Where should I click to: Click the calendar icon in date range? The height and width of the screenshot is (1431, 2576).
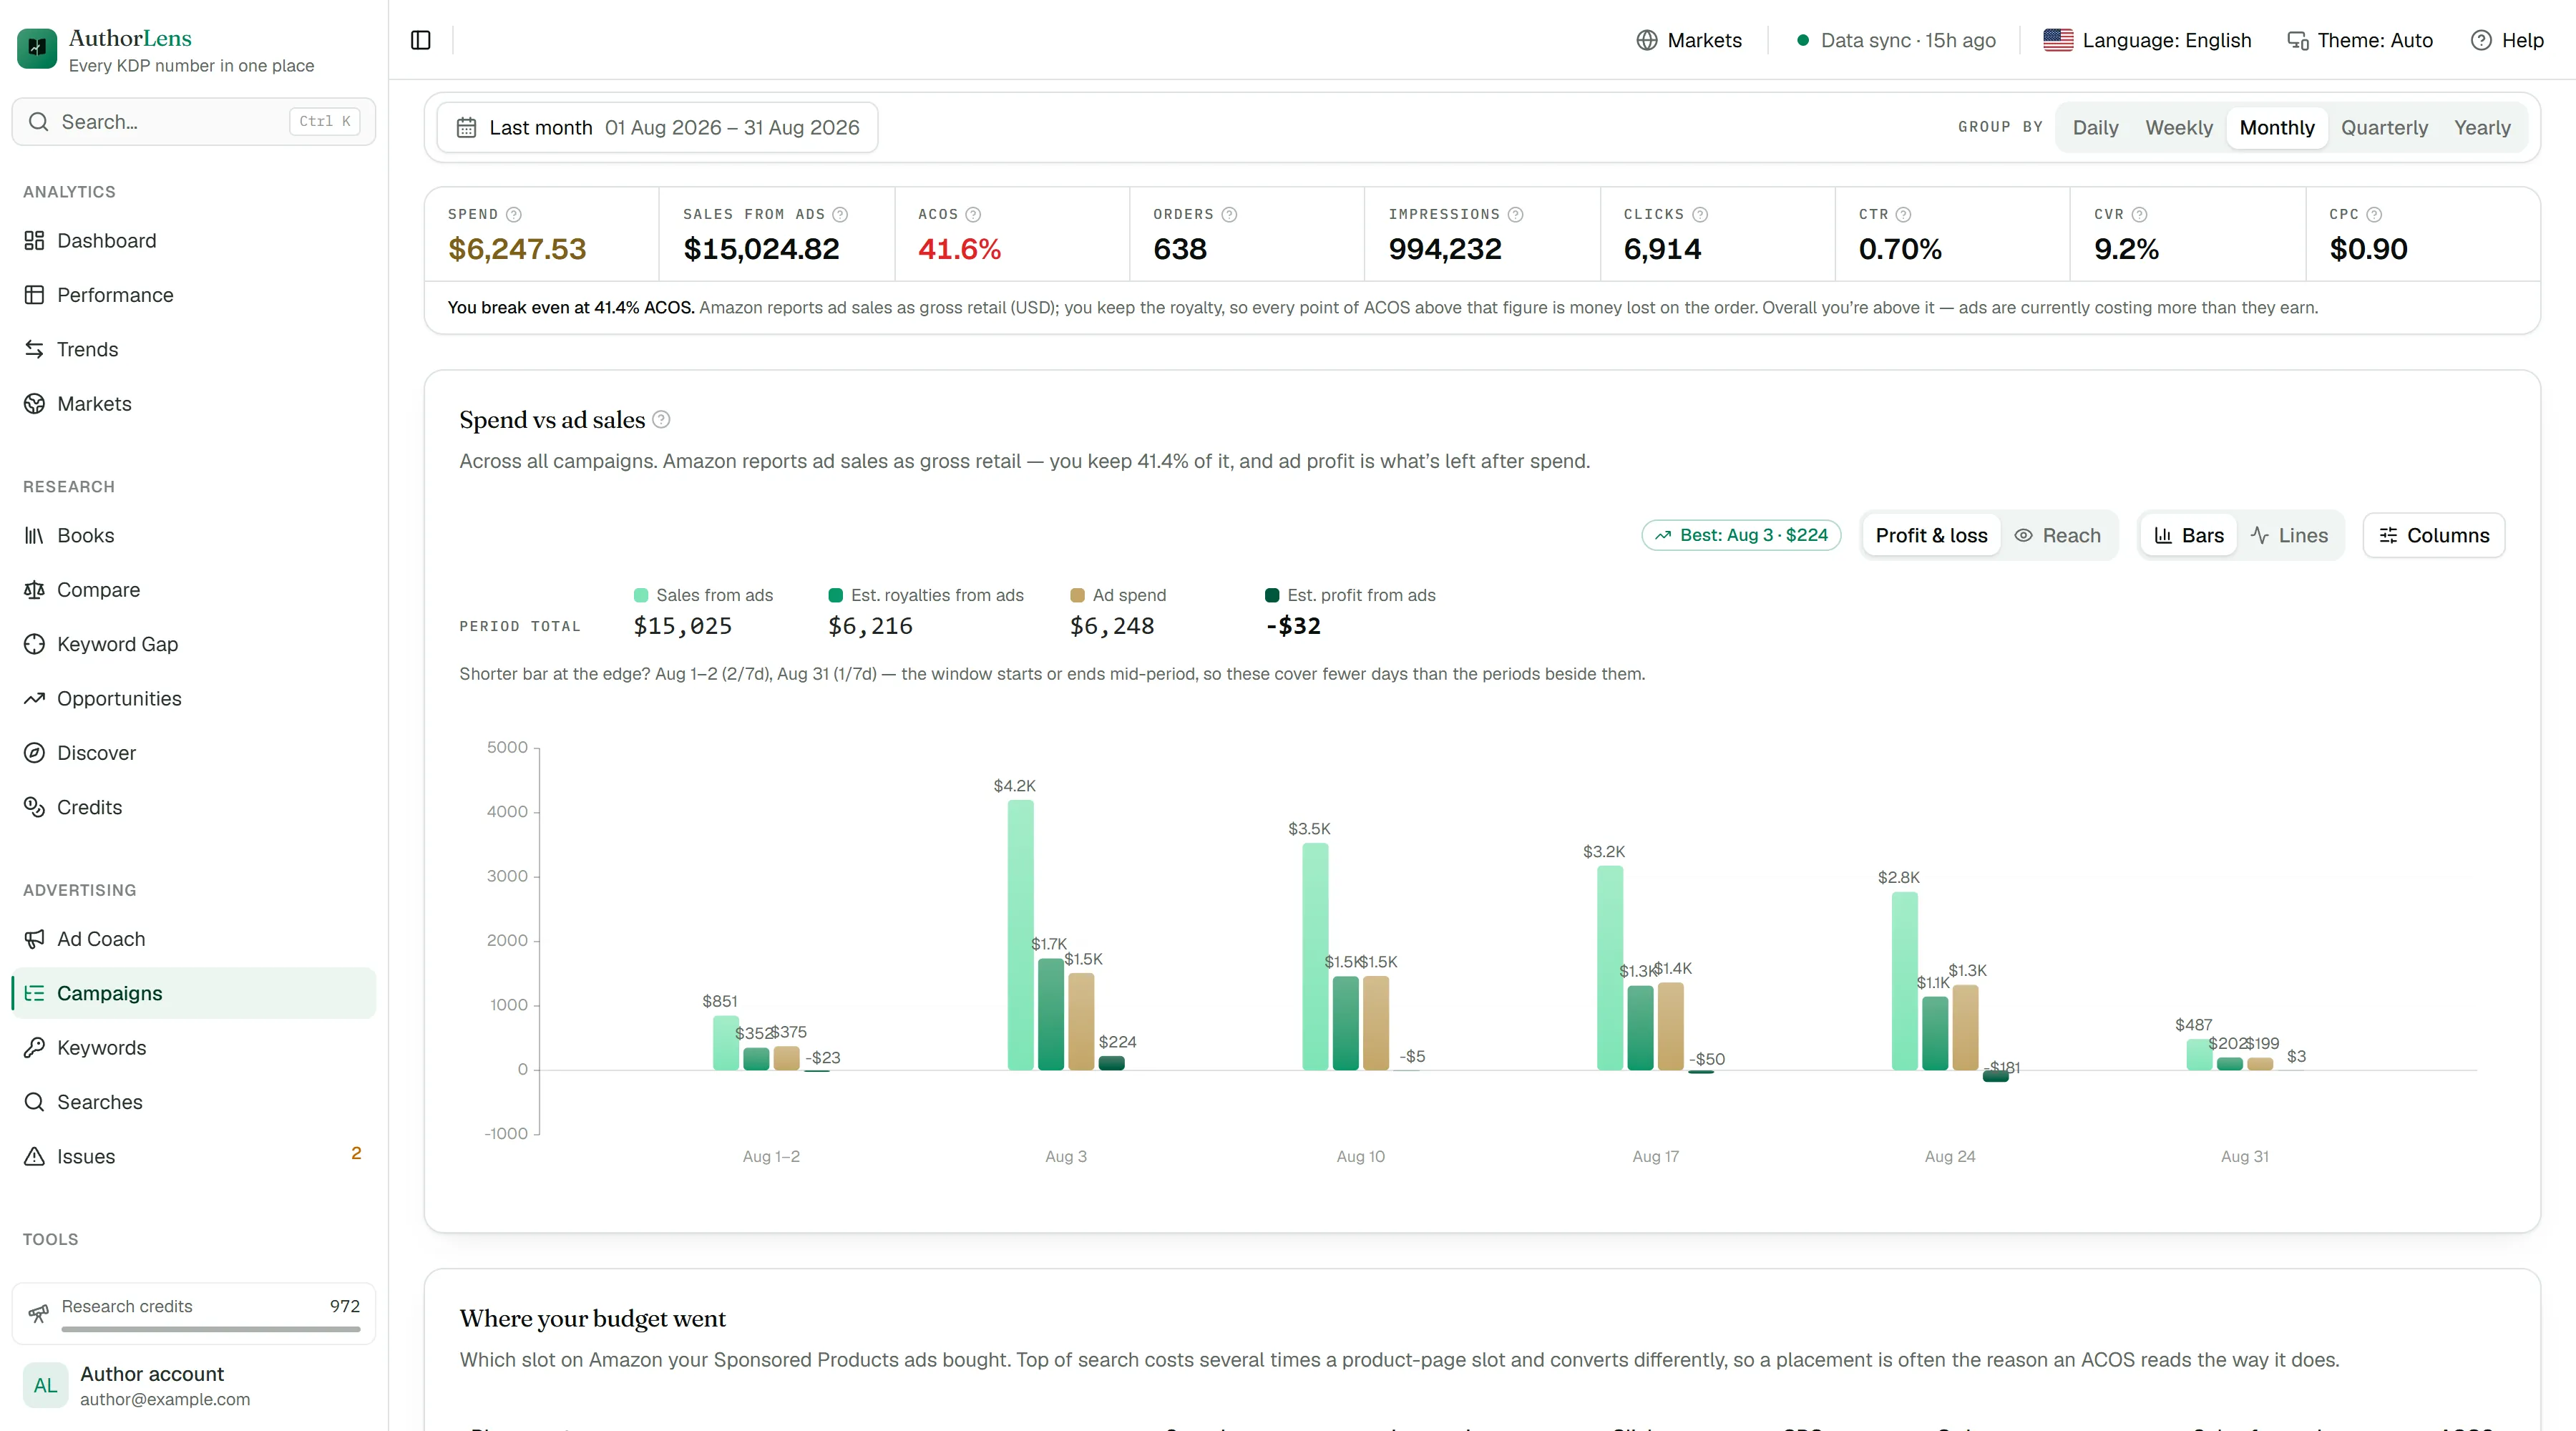[466, 127]
